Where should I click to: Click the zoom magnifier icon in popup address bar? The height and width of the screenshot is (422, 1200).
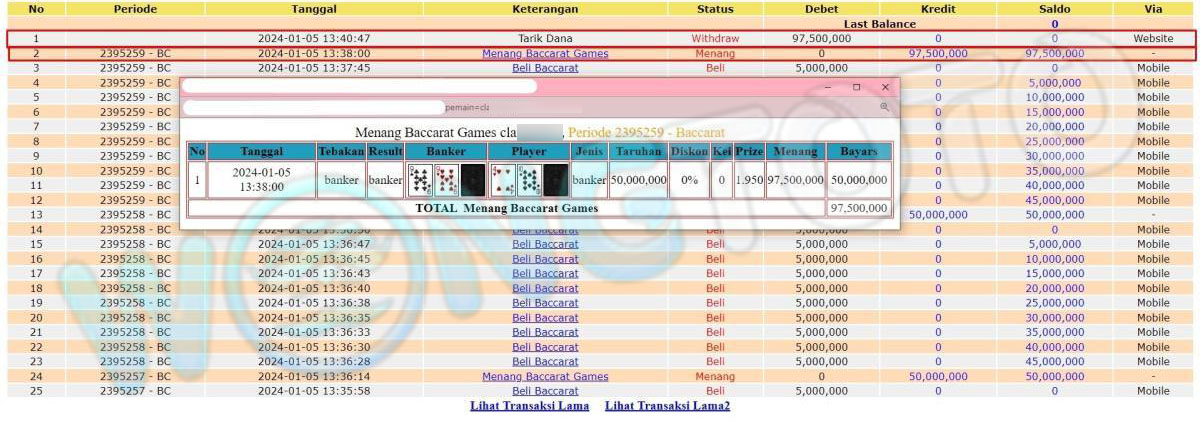coord(884,106)
